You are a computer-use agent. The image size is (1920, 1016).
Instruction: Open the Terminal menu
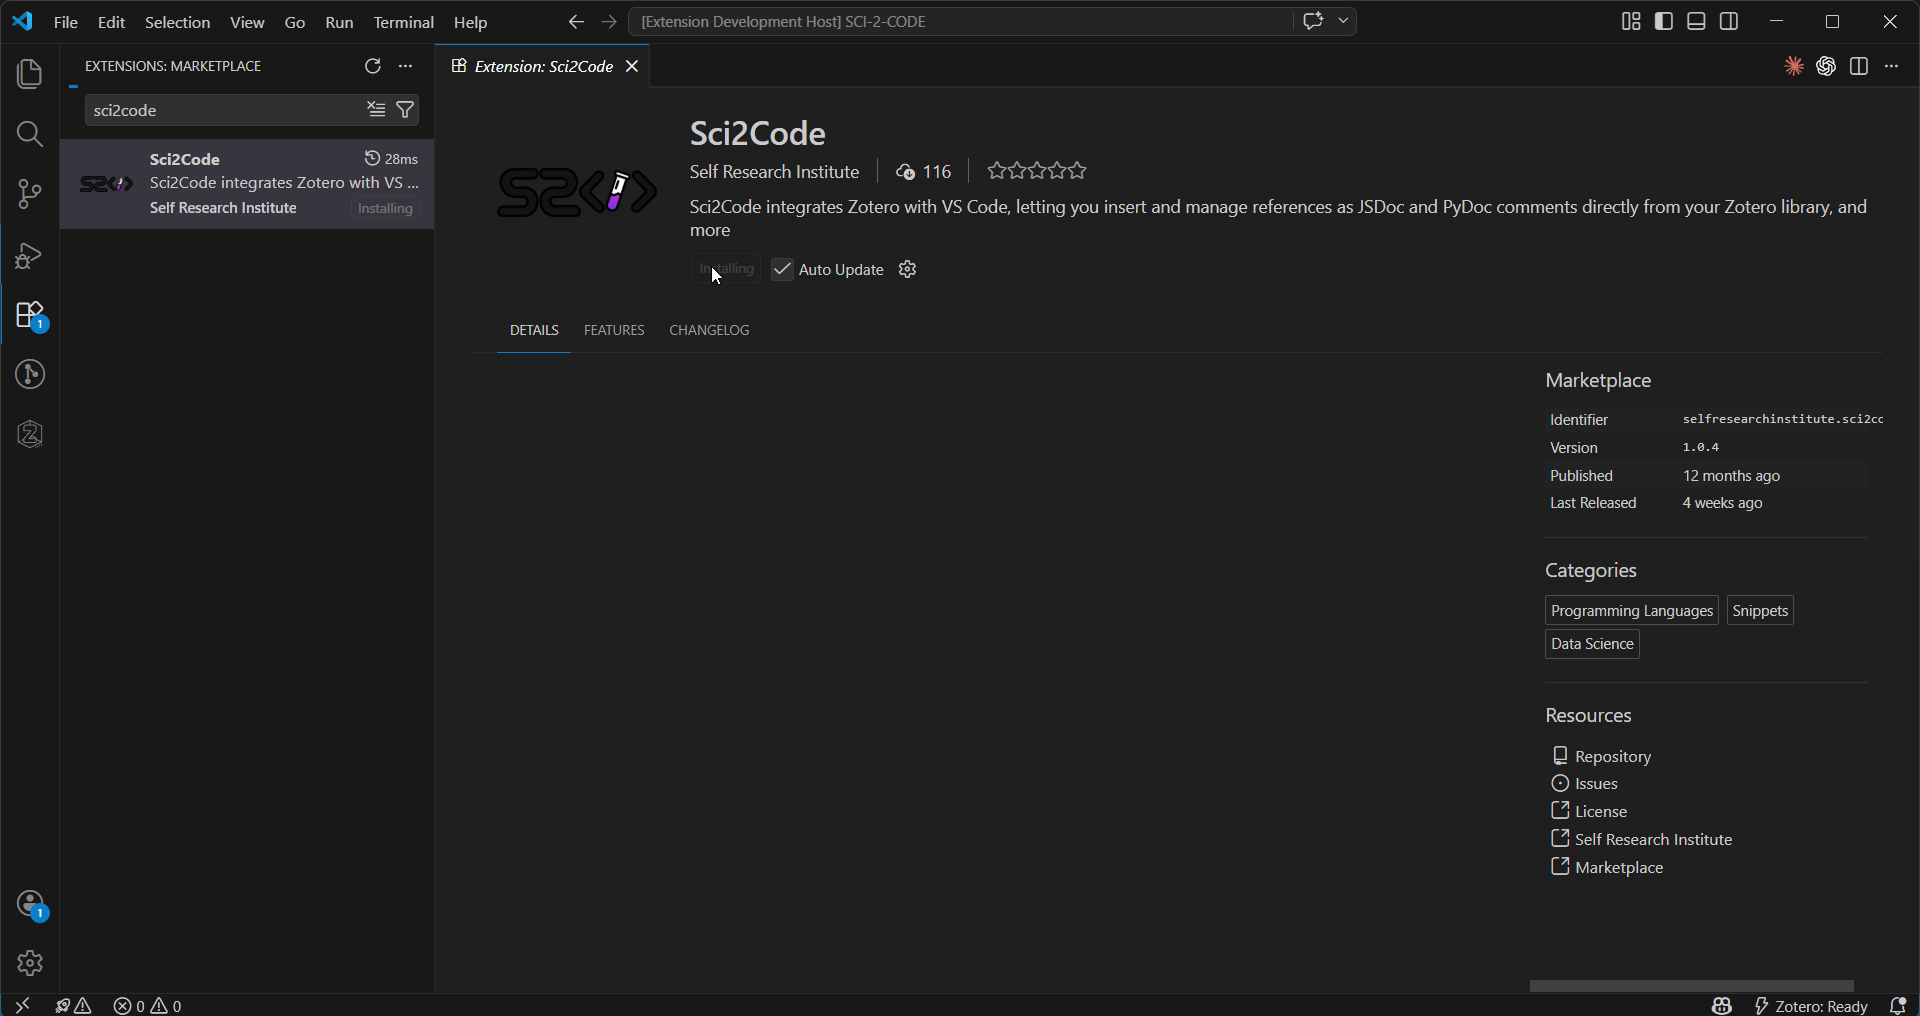tap(403, 22)
